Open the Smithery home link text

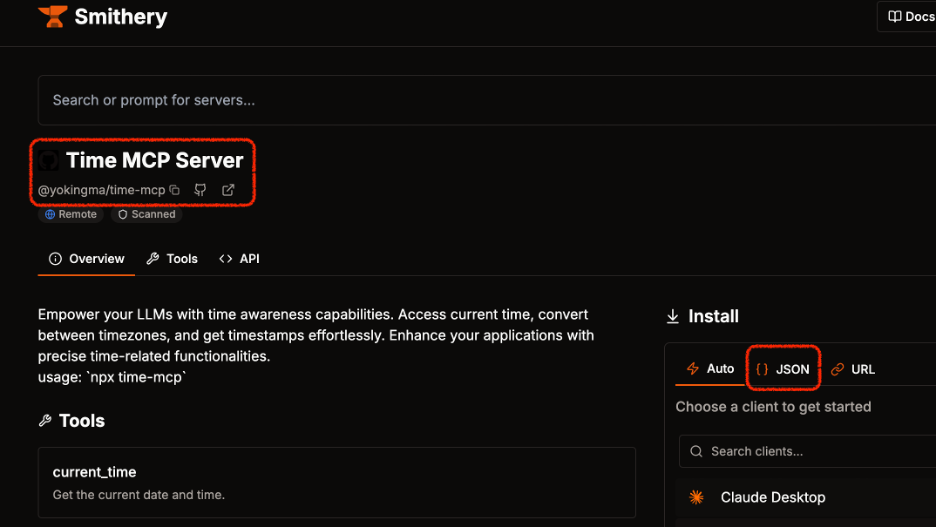click(121, 17)
